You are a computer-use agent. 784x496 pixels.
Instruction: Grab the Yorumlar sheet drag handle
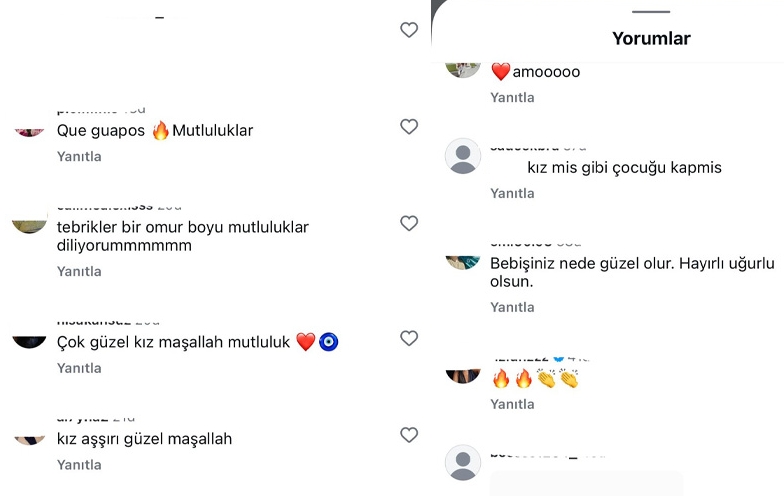(x=650, y=12)
